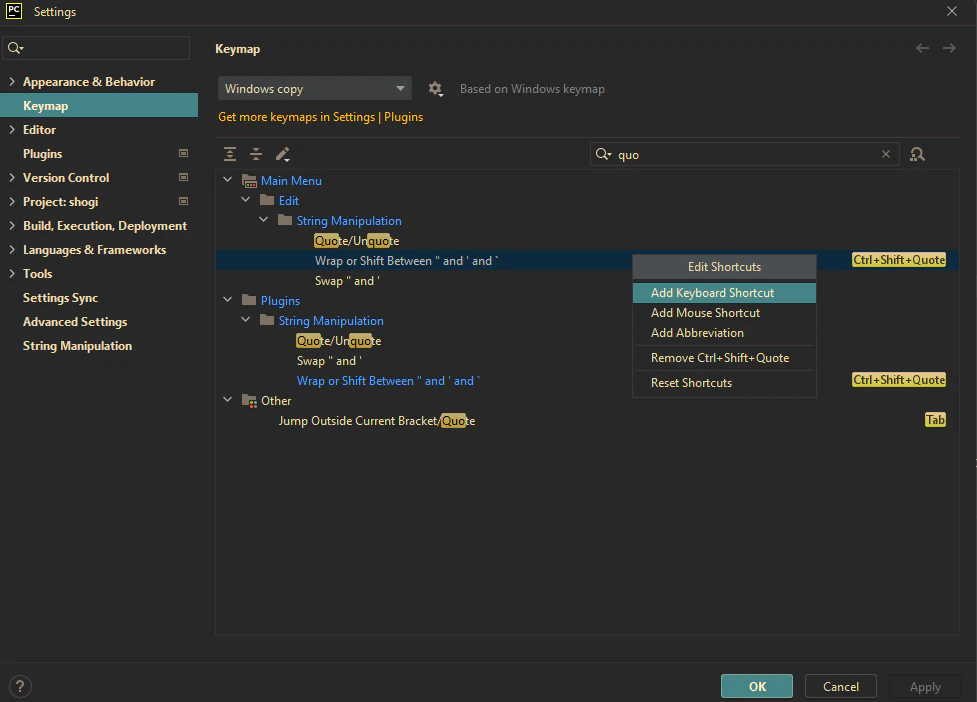
Task: Expand Appearance & Behavior section
Action: coord(12,82)
